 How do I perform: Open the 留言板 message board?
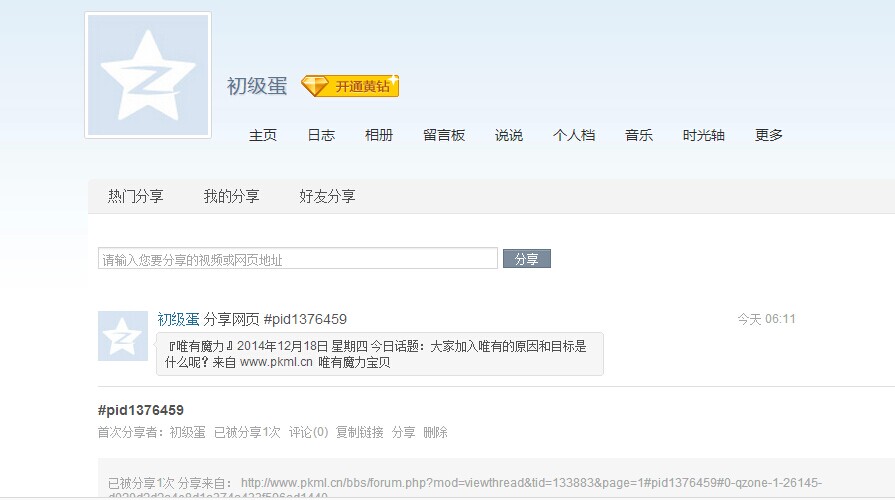444,136
